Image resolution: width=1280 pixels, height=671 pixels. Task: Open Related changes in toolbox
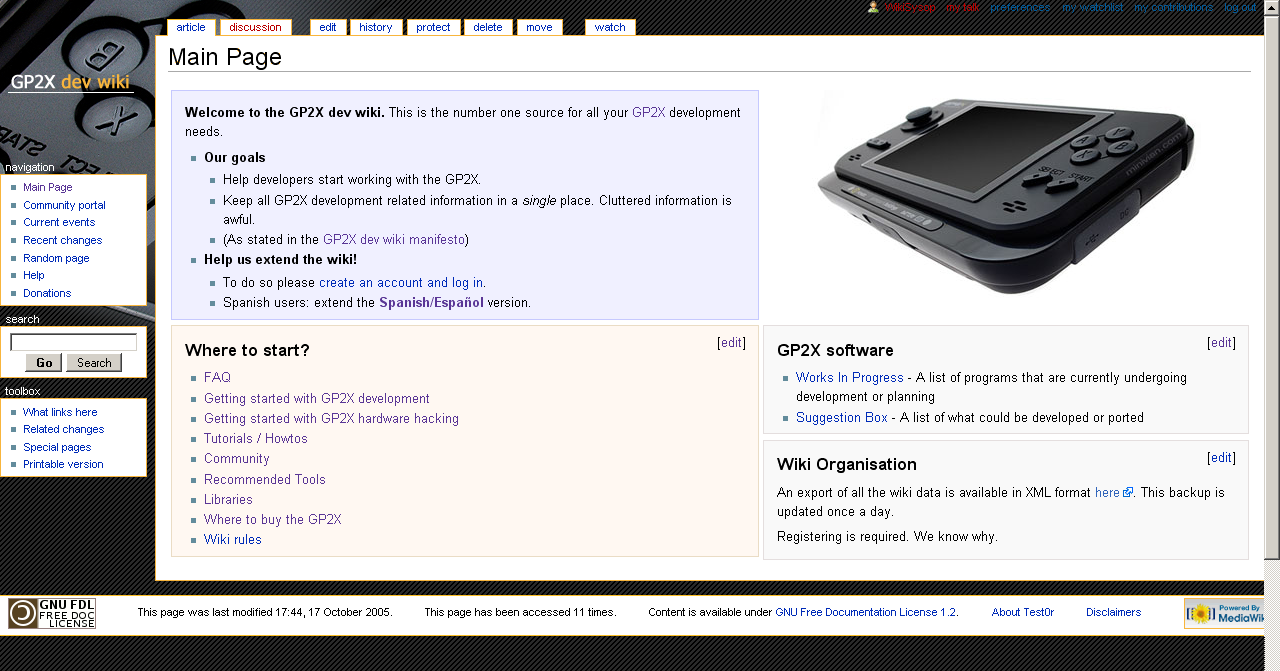[63, 429]
